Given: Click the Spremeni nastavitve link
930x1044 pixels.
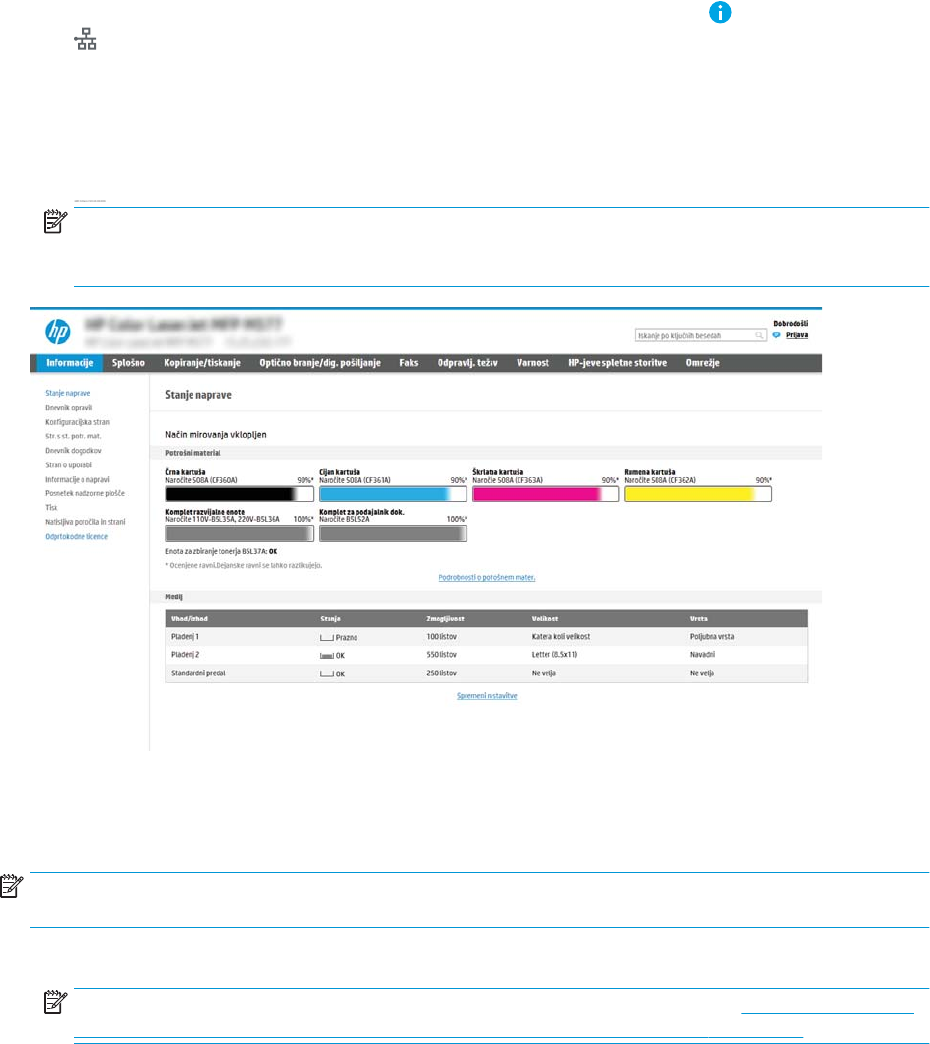Looking at the screenshot, I should pos(487,696).
